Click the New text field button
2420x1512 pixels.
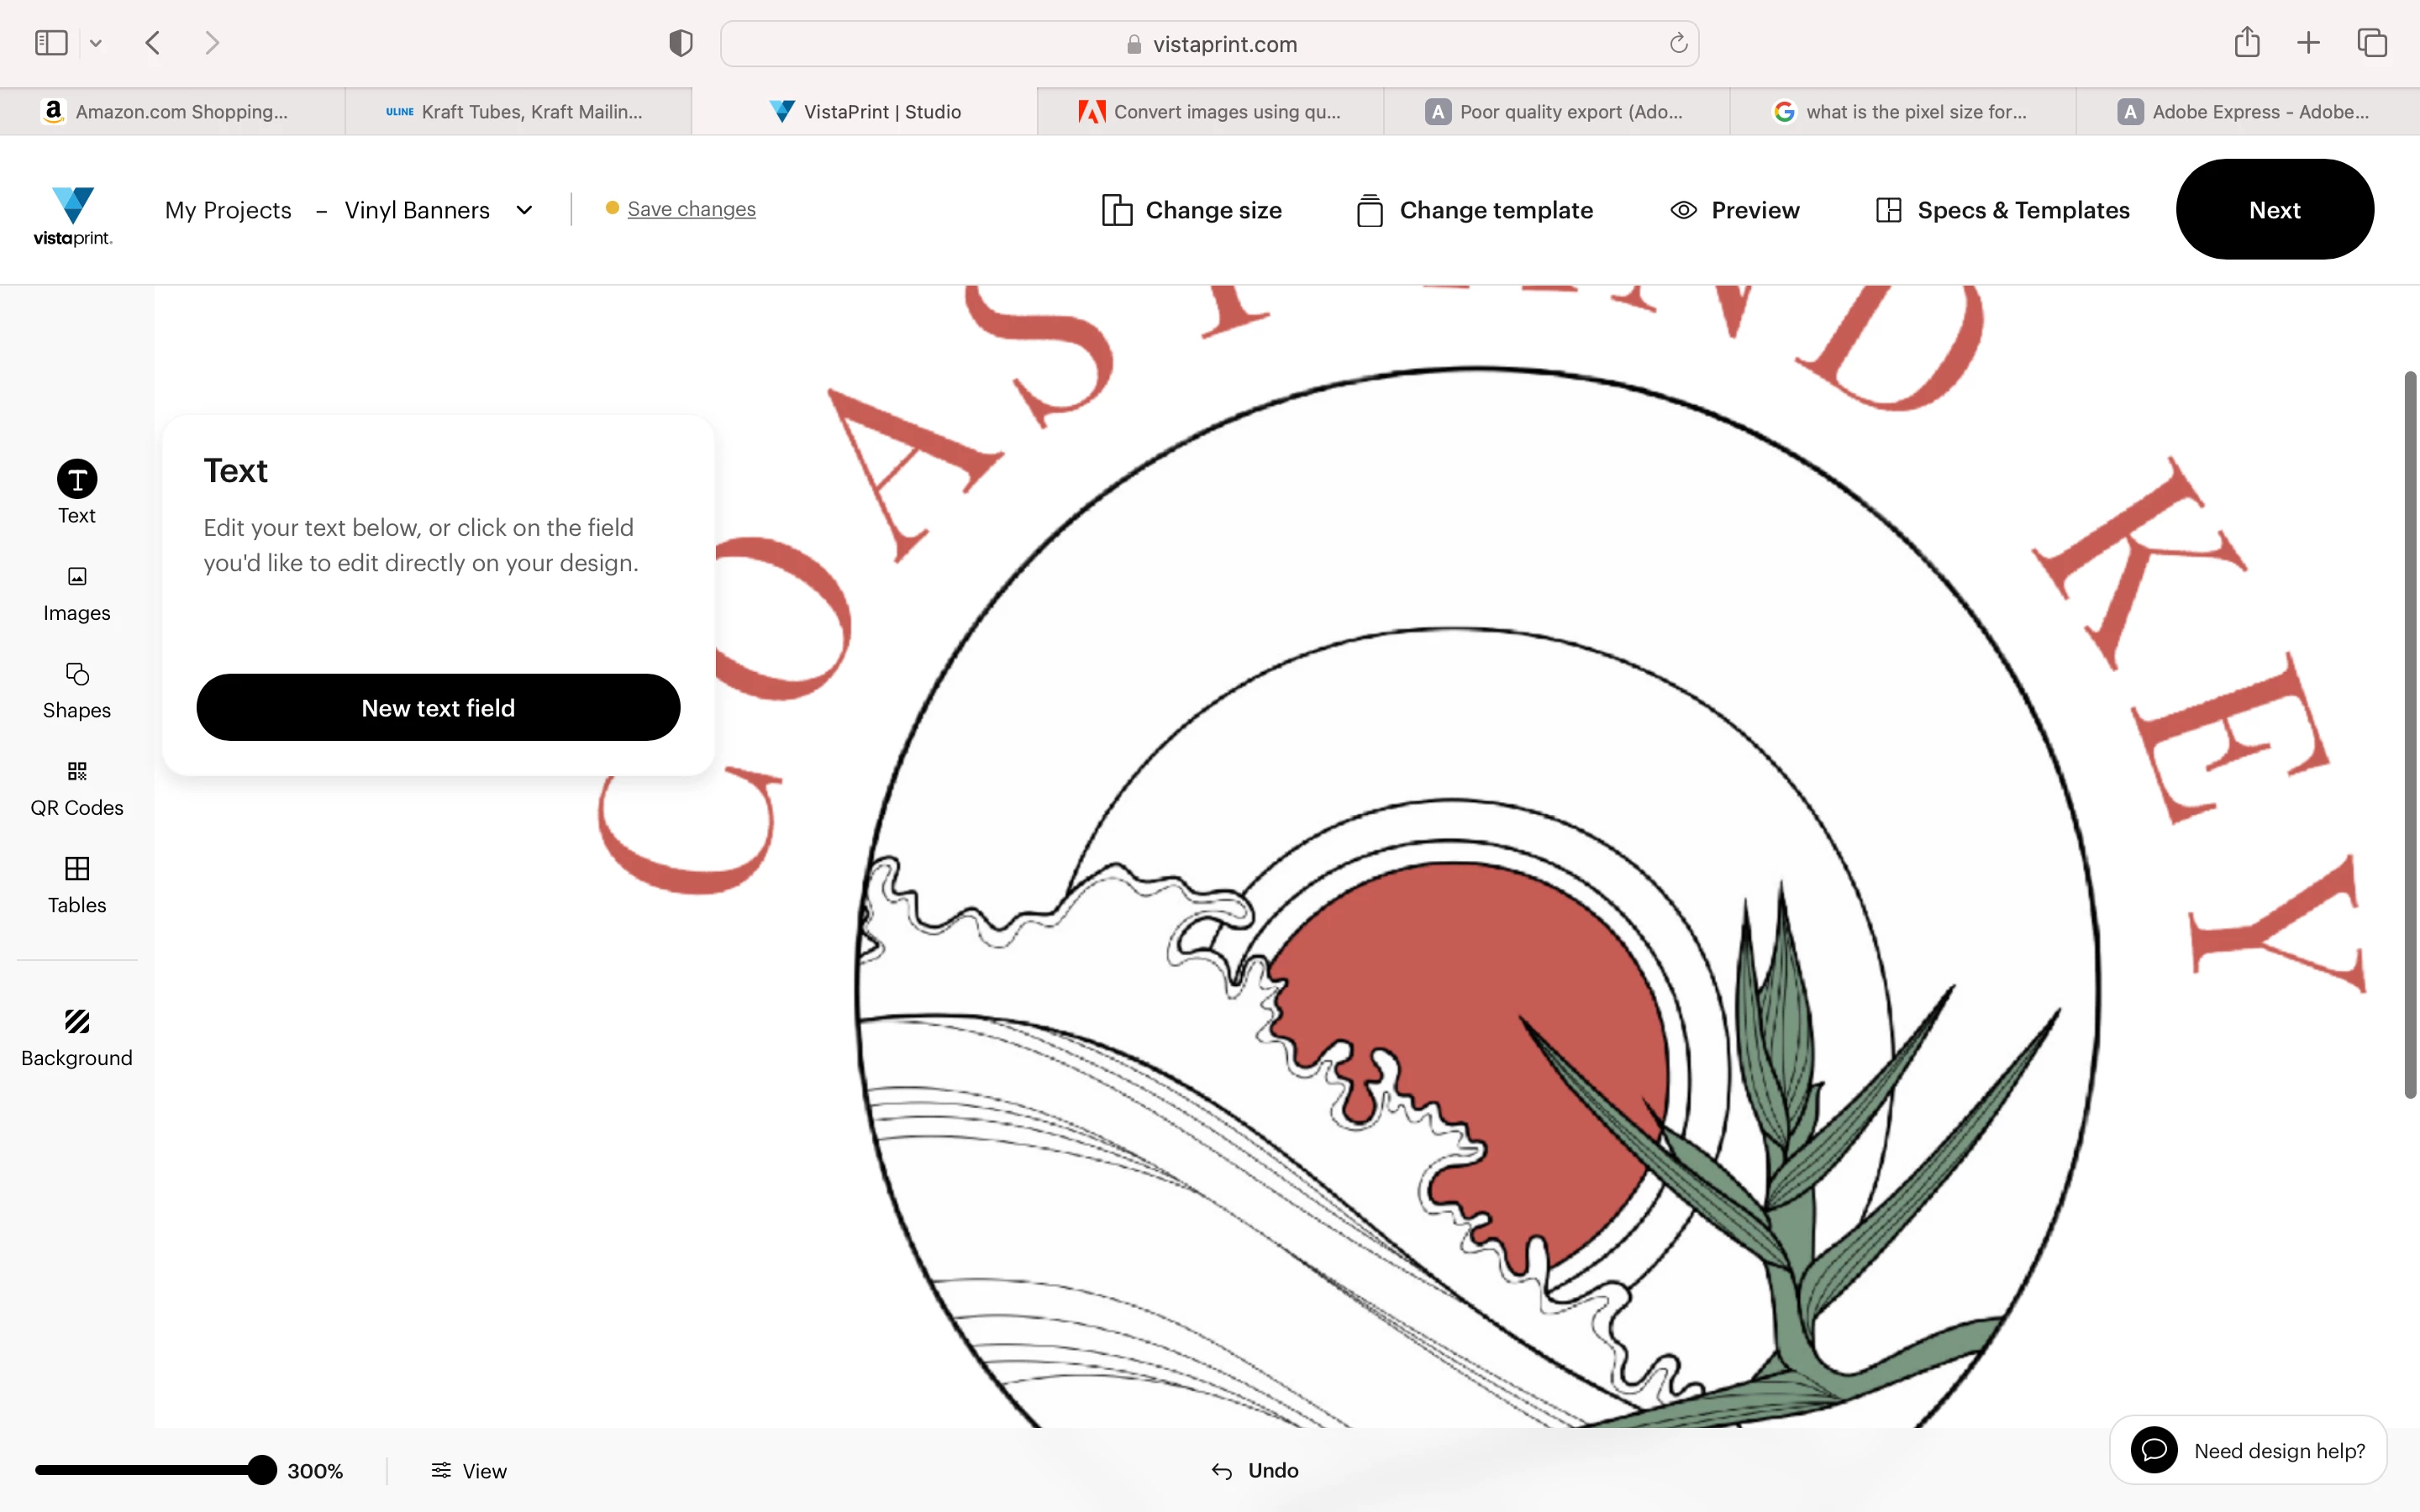tap(438, 707)
